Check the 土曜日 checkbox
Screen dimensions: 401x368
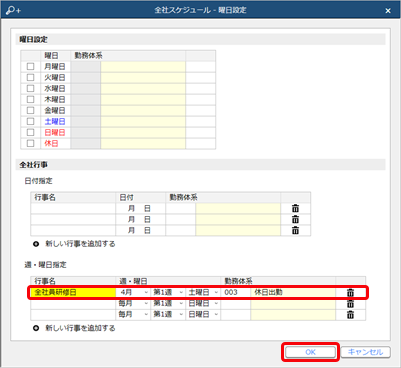pyautogui.click(x=30, y=121)
